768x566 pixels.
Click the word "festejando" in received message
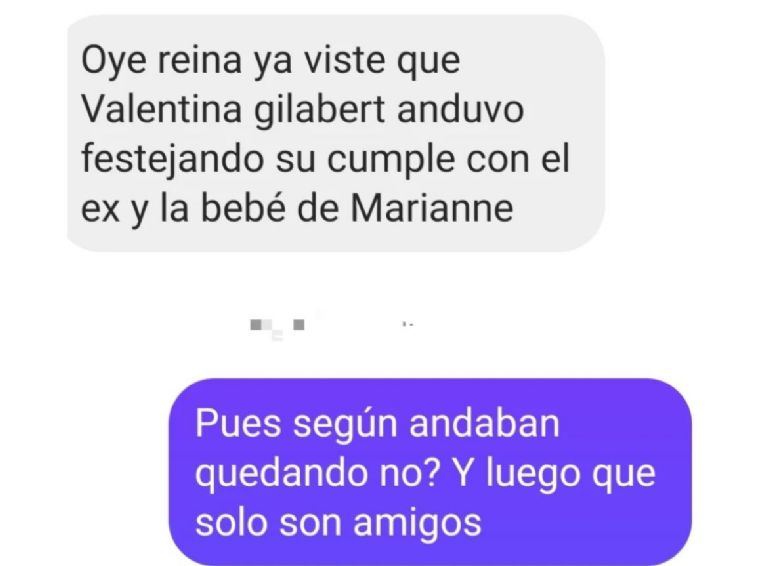point(173,160)
